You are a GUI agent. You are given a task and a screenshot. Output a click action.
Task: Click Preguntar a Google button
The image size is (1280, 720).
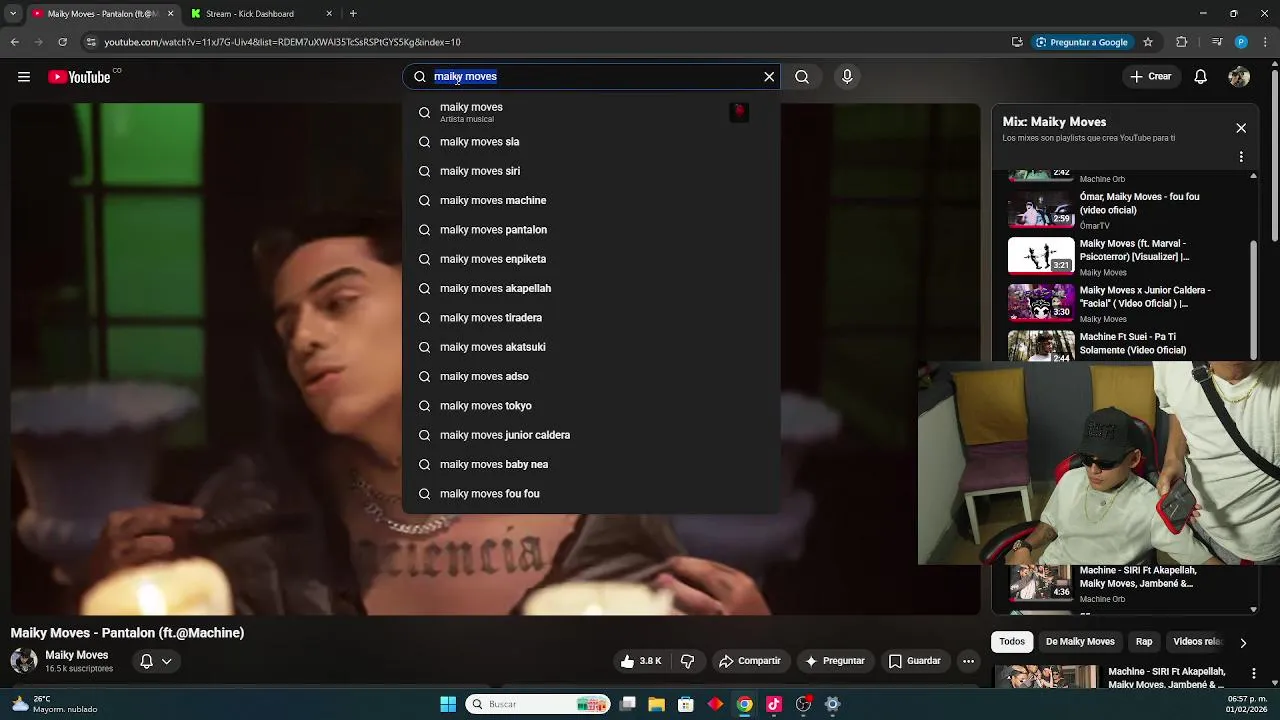coord(1081,42)
